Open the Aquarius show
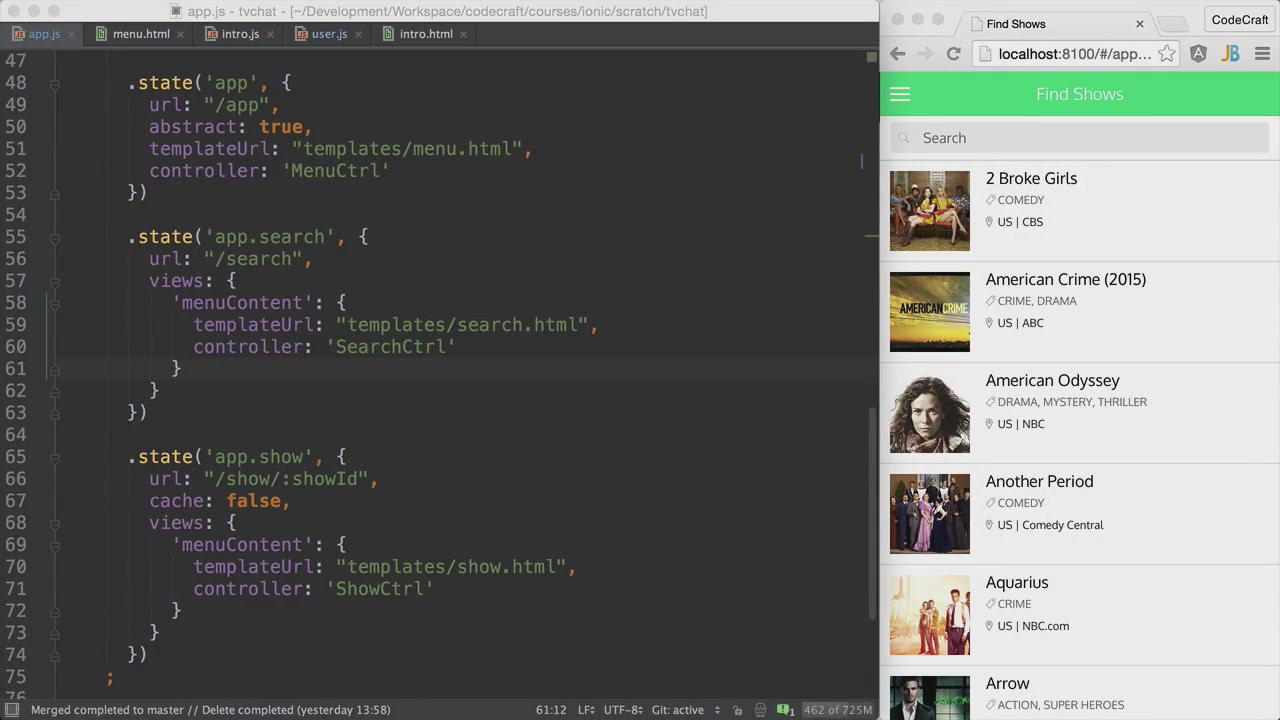1280x720 pixels. click(x=1080, y=614)
